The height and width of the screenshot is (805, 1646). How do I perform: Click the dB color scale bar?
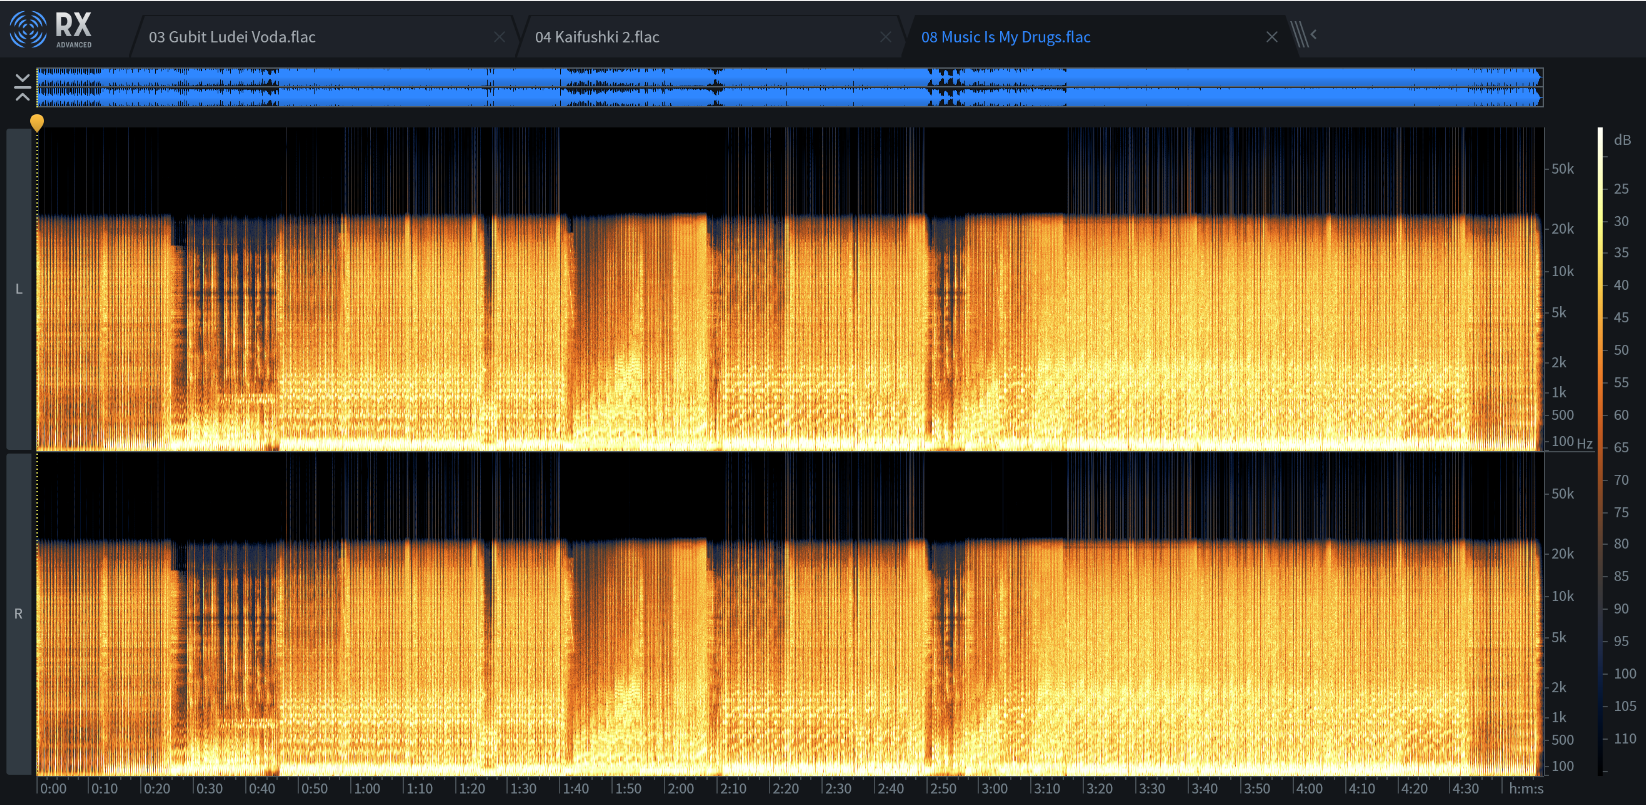(x=1601, y=451)
